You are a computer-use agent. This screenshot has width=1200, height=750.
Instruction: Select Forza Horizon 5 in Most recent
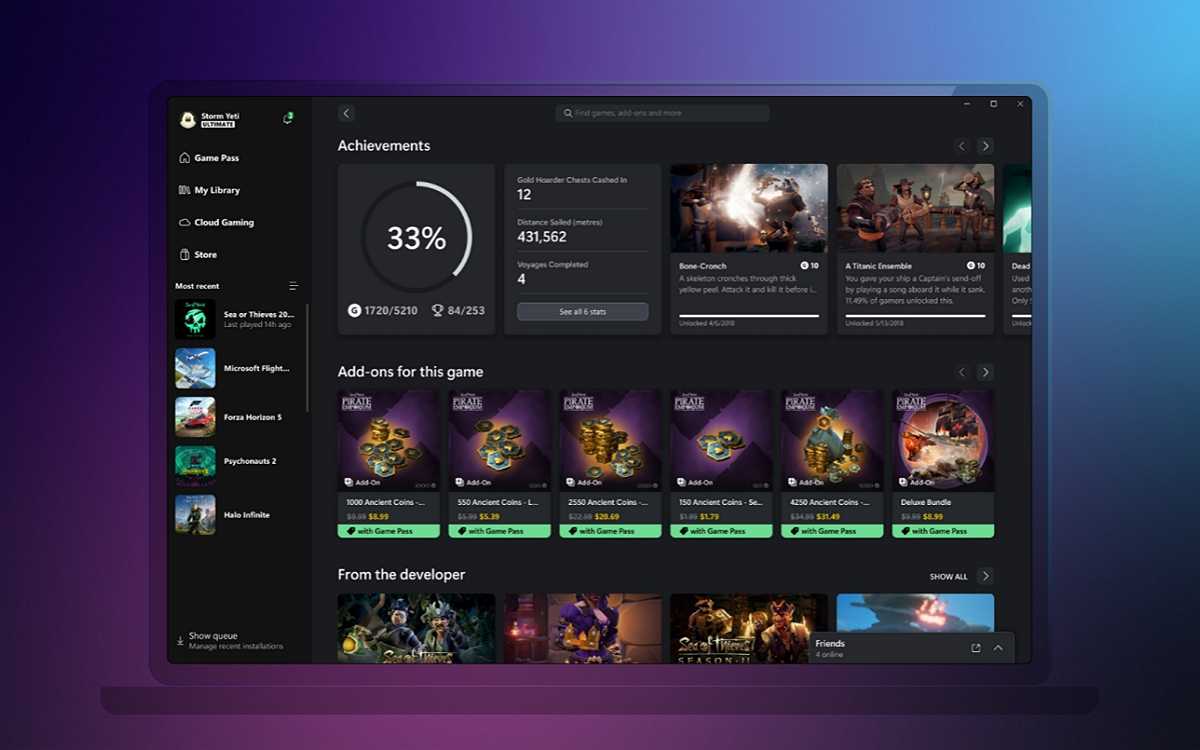tap(236, 417)
